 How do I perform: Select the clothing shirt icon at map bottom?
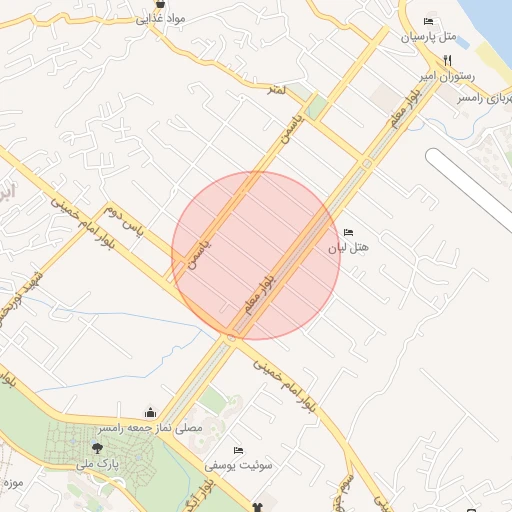point(257,508)
